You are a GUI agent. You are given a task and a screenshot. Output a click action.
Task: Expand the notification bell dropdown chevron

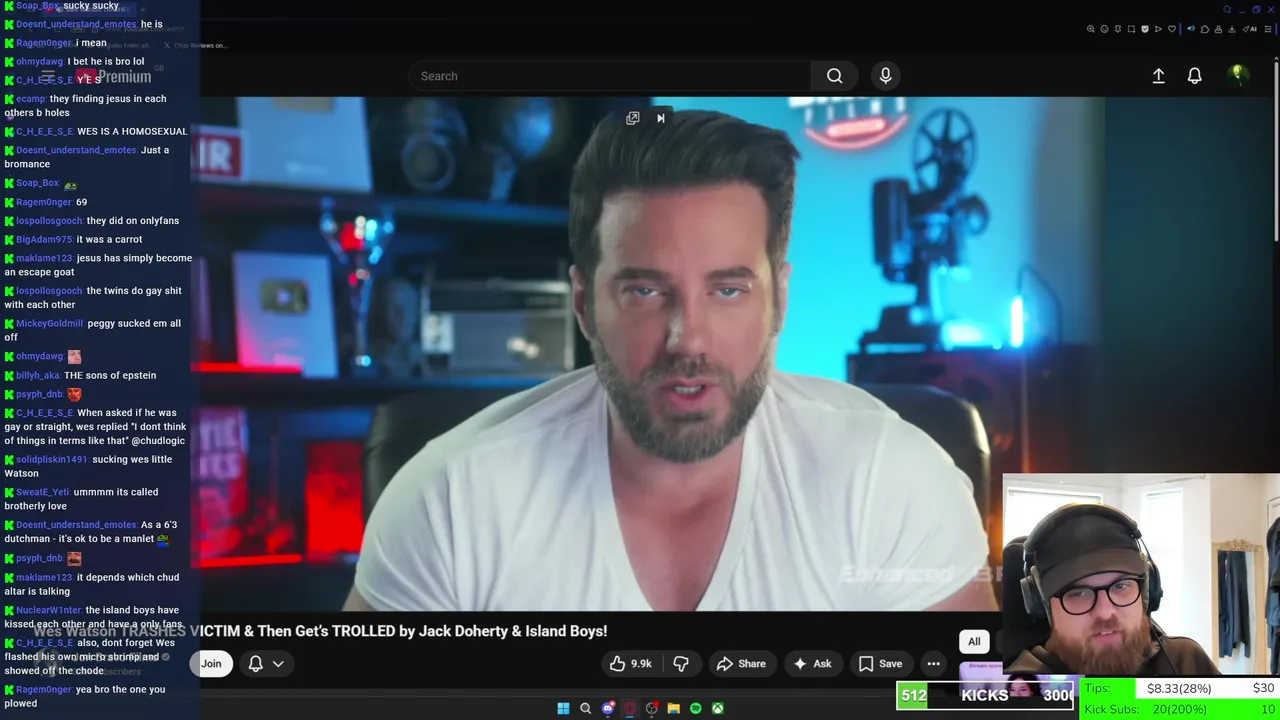(278, 664)
